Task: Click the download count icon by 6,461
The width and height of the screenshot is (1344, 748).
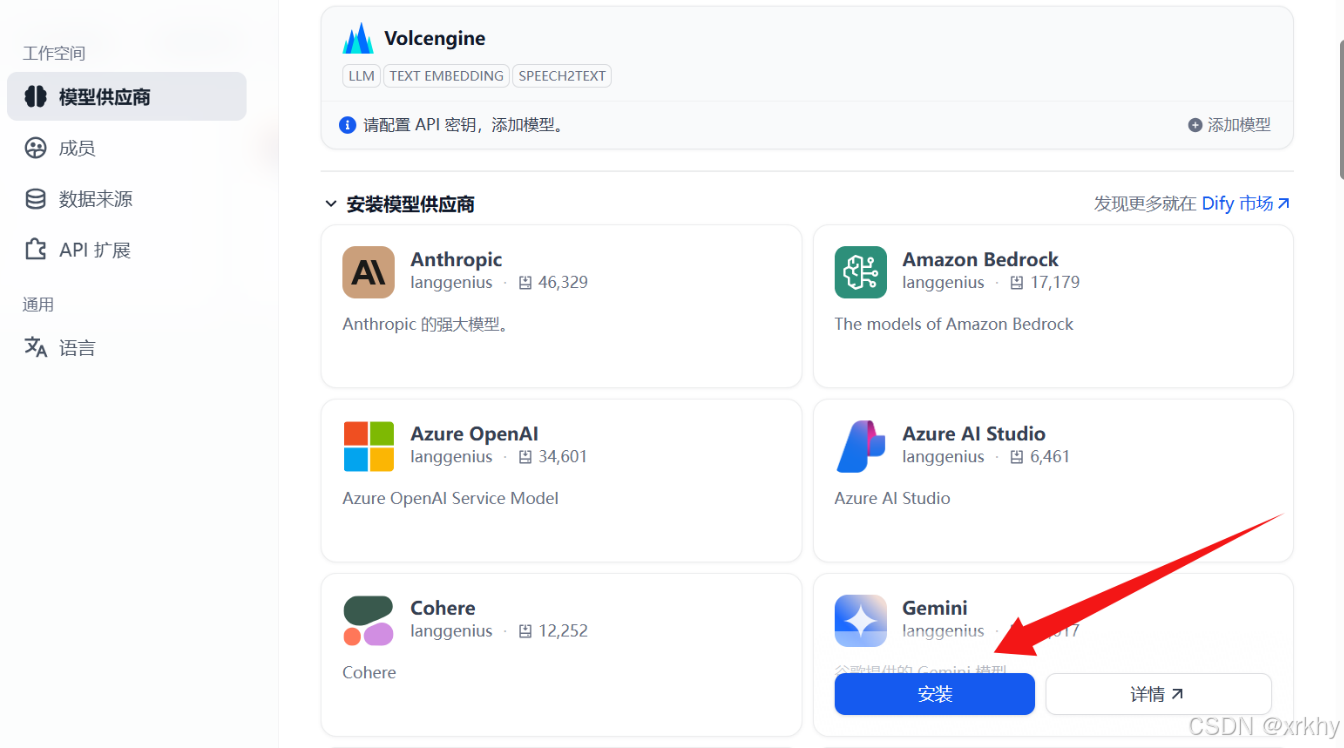Action: click(1017, 457)
